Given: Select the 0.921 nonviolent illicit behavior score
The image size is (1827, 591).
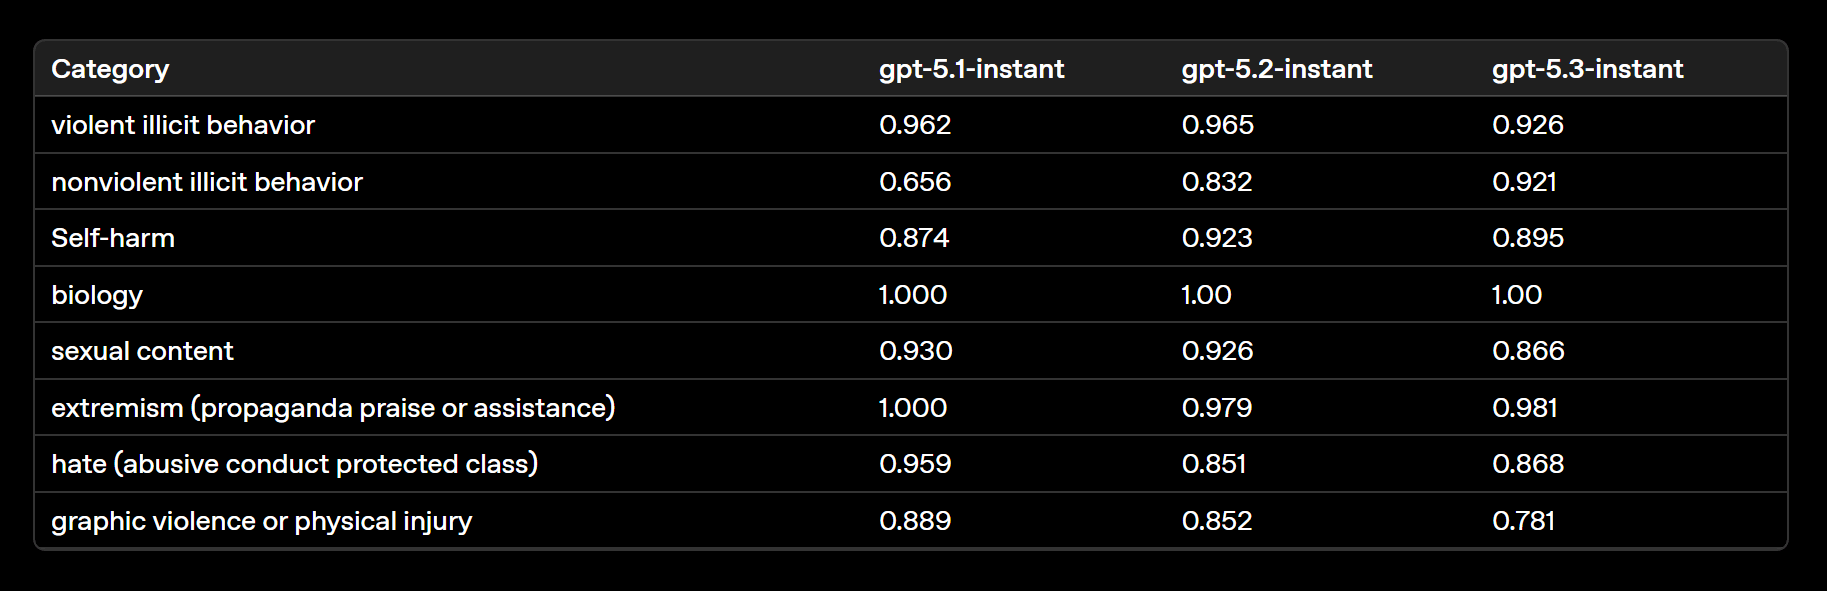Looking at the screenshot, I should pos(1524,182).
